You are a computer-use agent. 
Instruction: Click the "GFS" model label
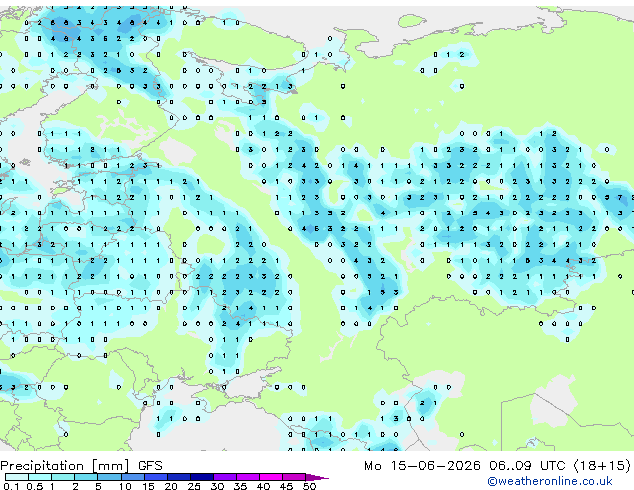click(x=150, y=466)
